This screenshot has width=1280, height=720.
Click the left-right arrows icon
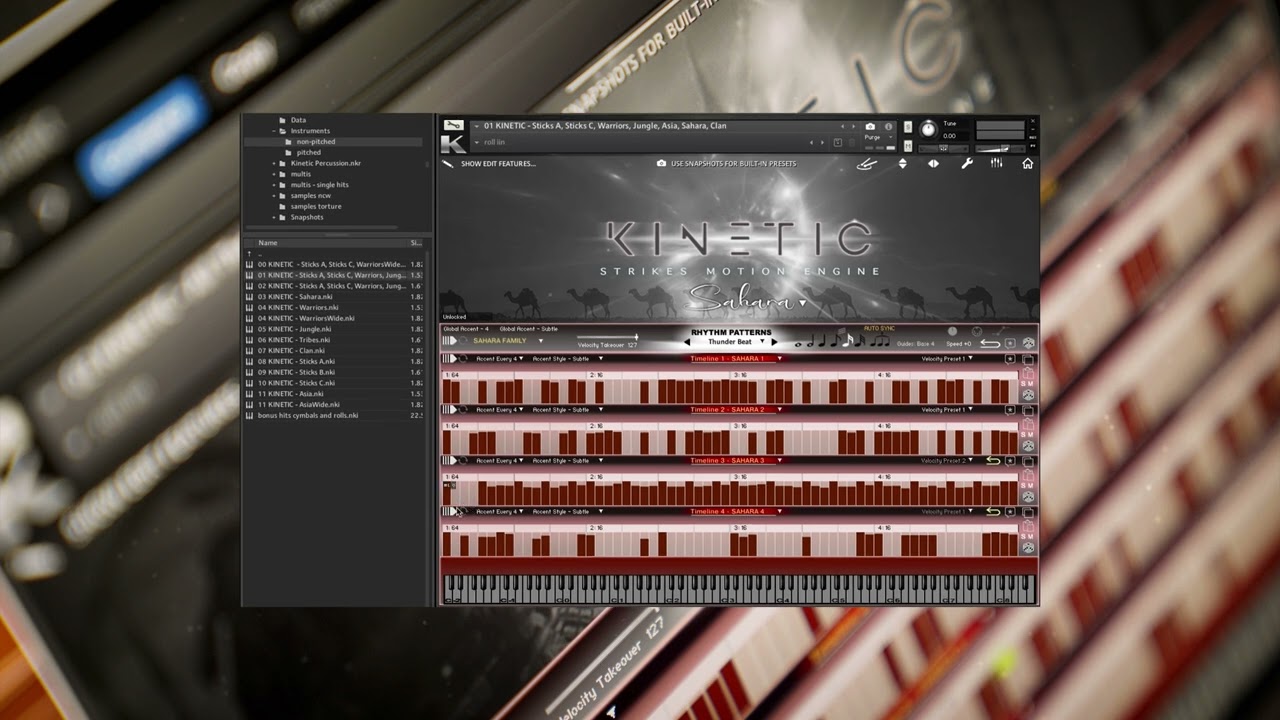(933, 164)
